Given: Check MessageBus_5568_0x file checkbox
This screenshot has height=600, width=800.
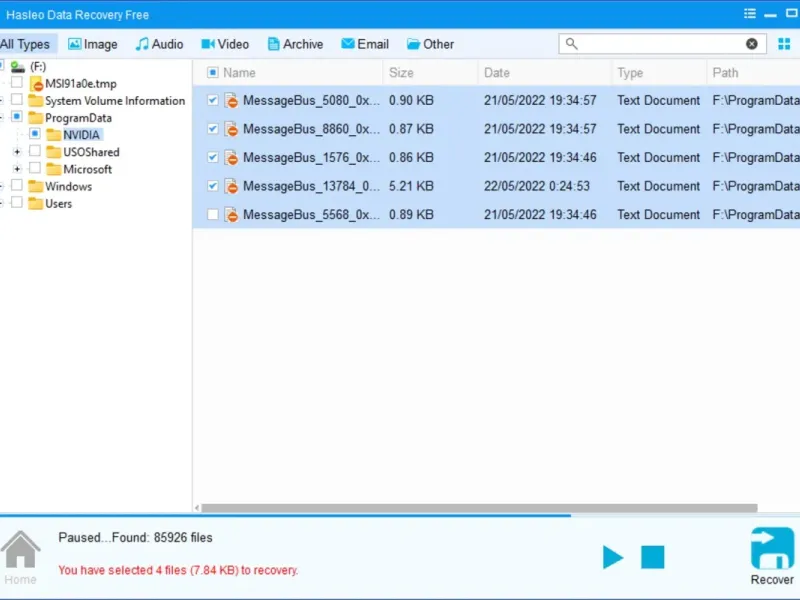Looking at the screenshot, I should (213, 215).
